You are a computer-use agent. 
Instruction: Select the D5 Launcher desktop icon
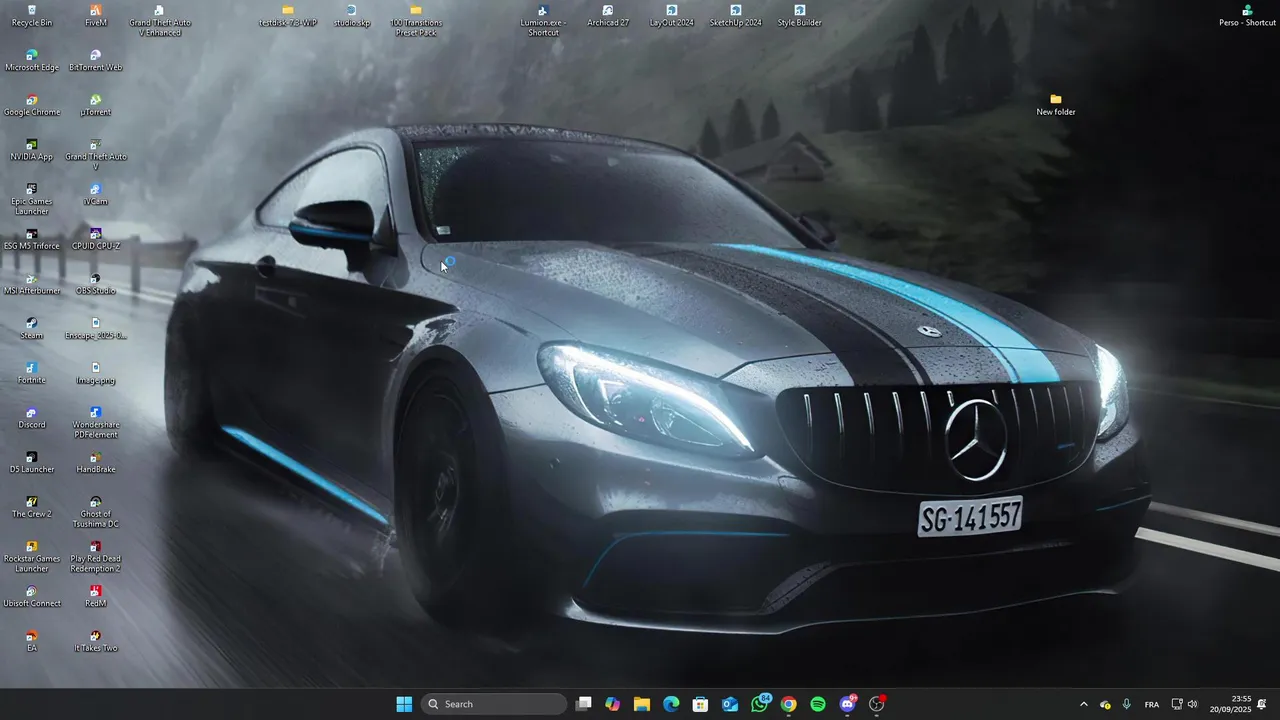(x=32, y=462)
